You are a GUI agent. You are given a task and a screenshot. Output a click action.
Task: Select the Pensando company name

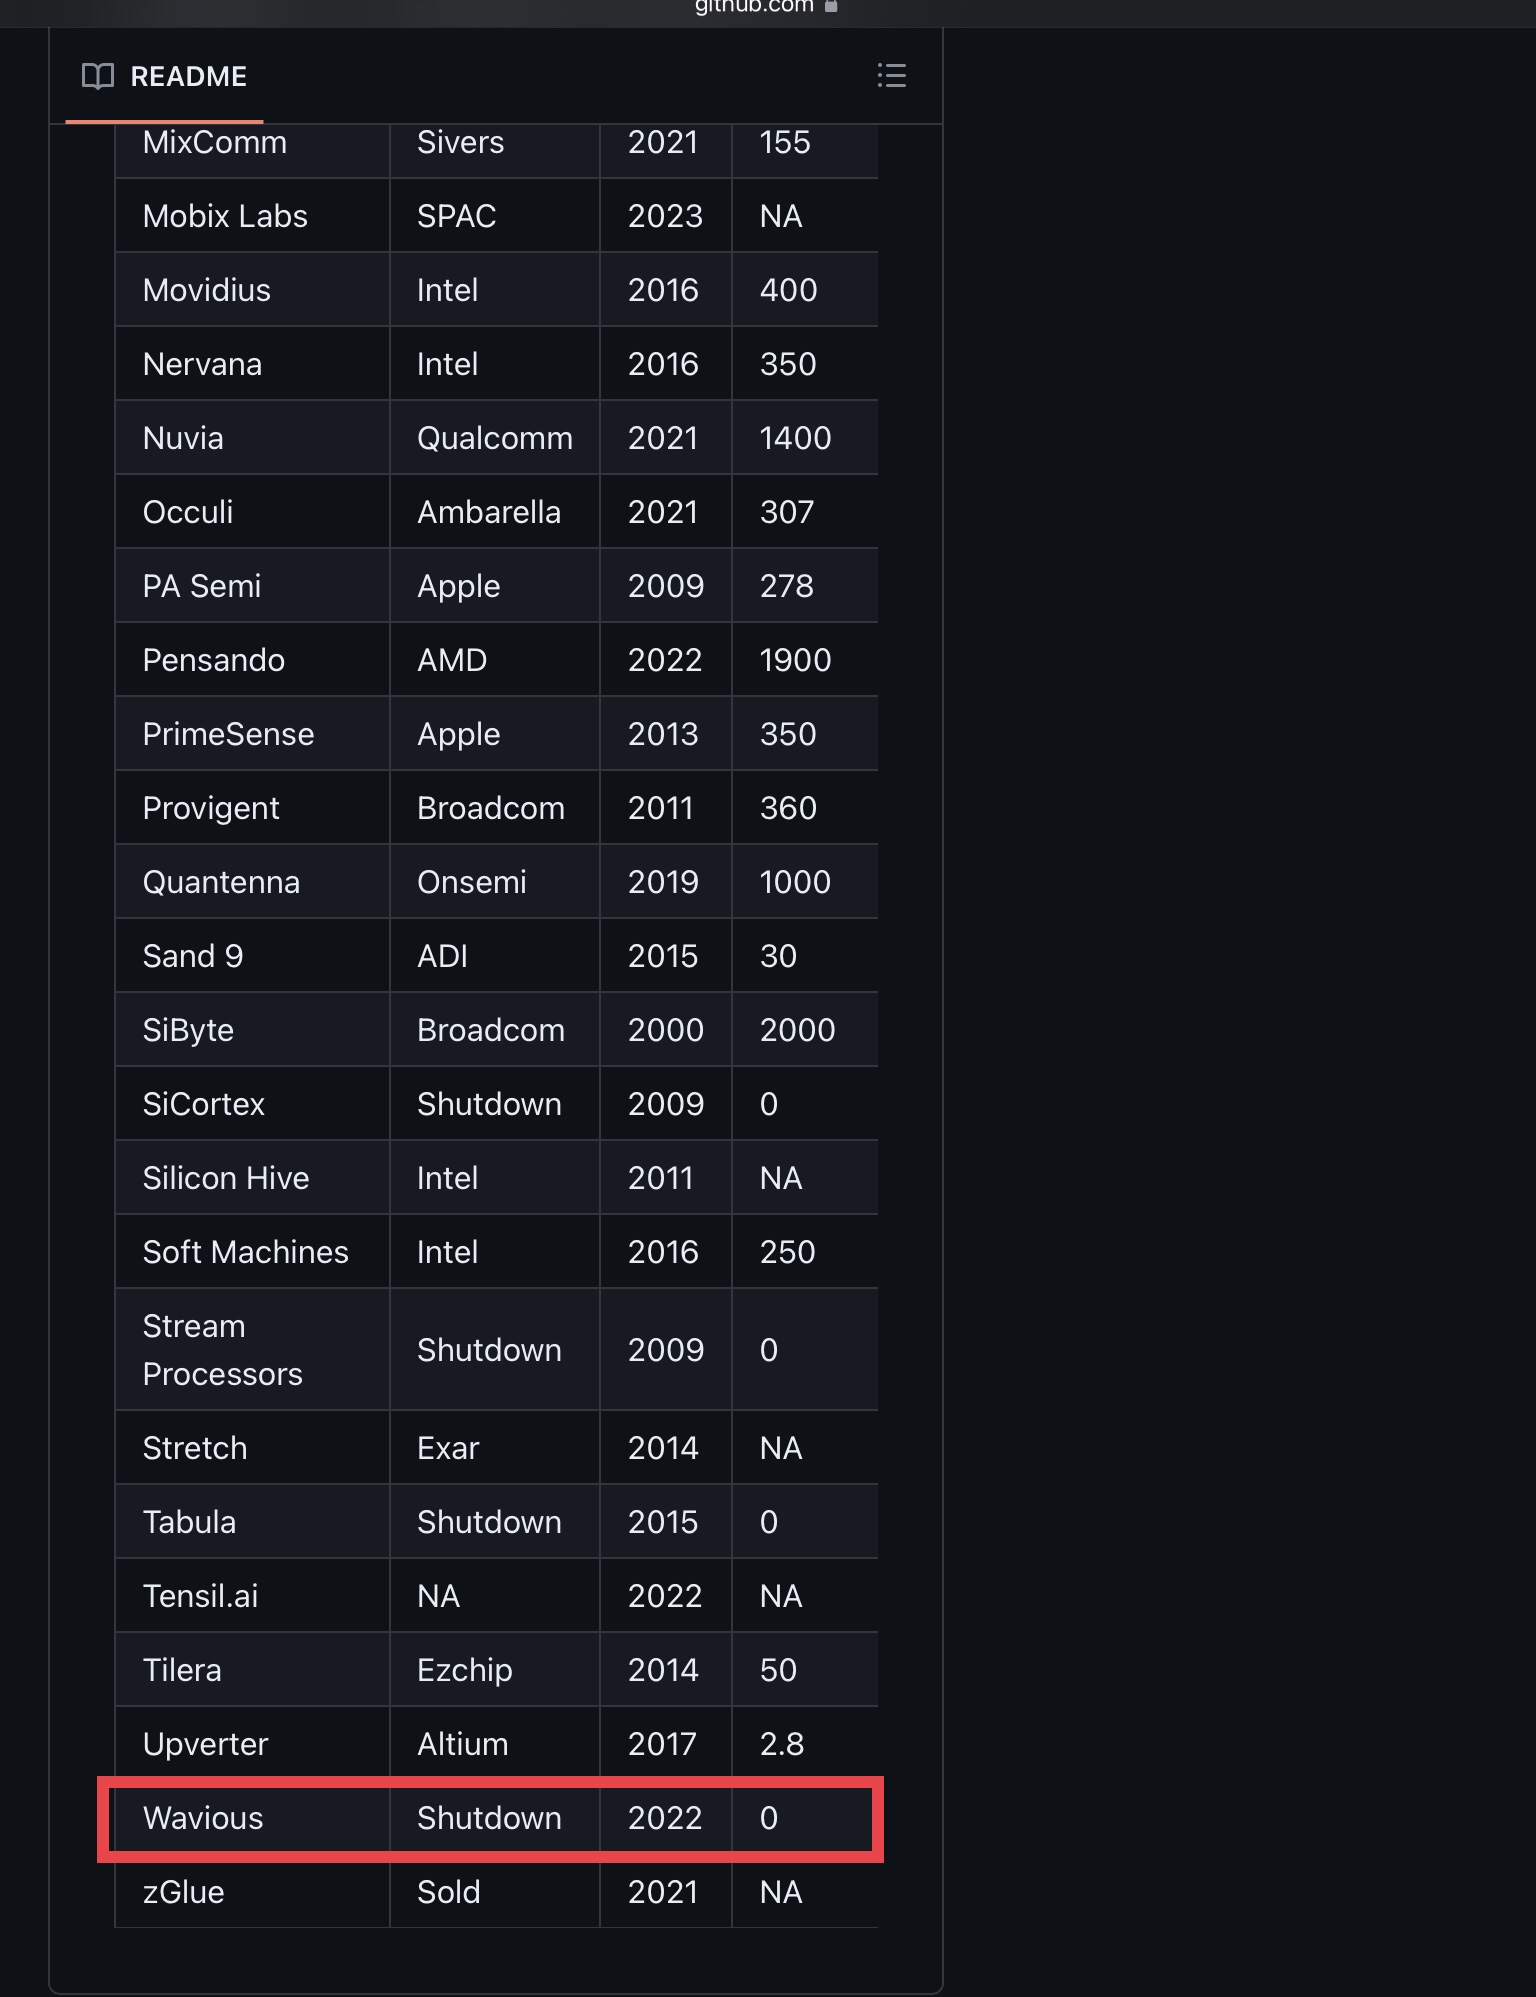214,660
